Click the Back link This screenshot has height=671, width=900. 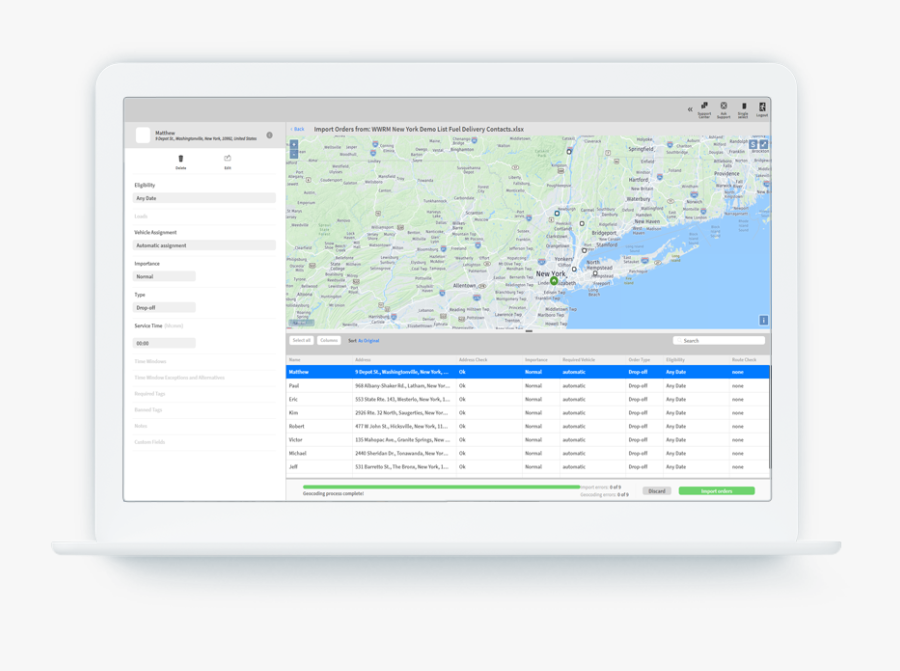tap(297, 129)
